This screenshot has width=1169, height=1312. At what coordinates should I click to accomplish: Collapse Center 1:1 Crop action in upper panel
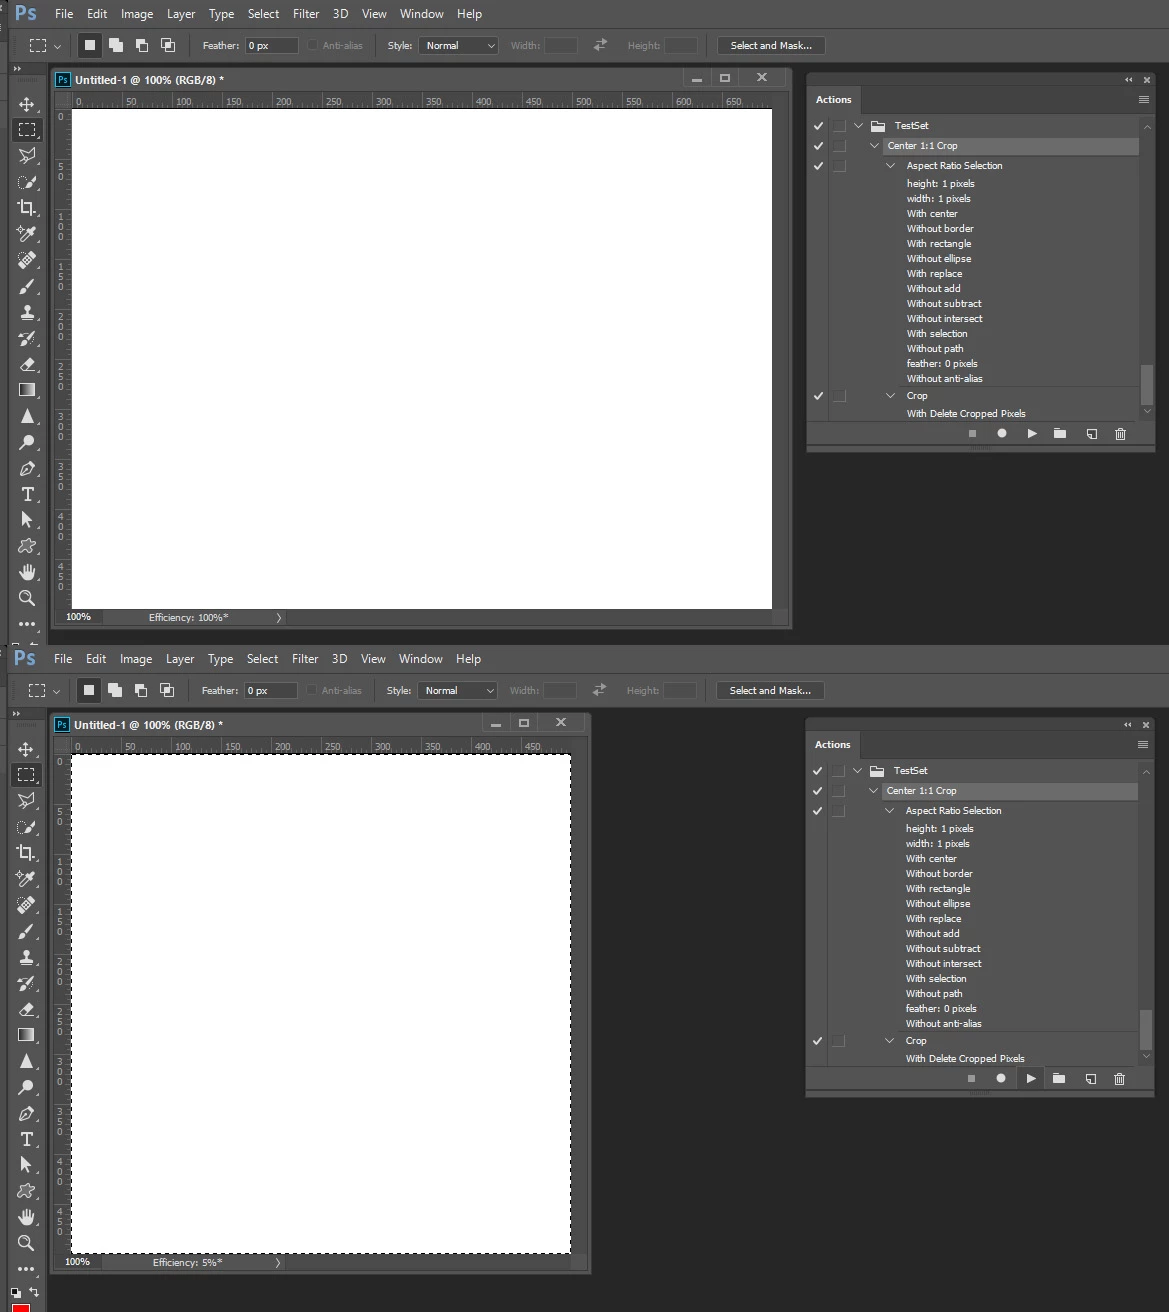[x=874, y=146]
